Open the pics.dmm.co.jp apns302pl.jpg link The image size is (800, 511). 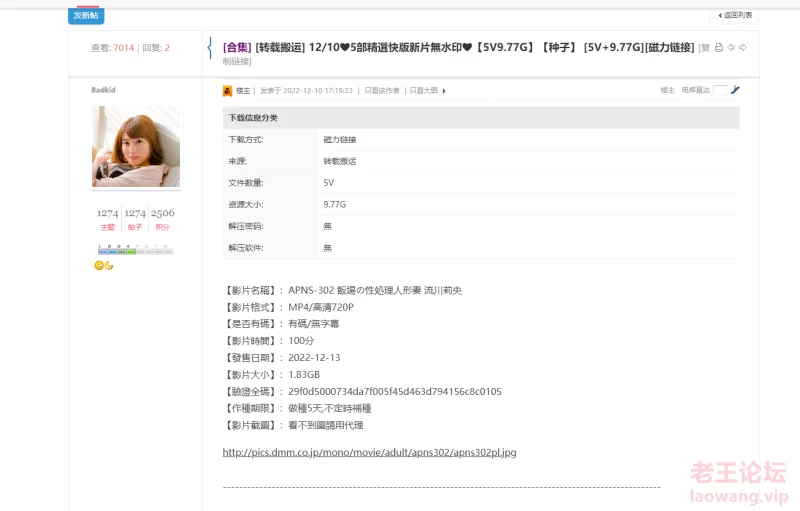[x=369, y=452]
